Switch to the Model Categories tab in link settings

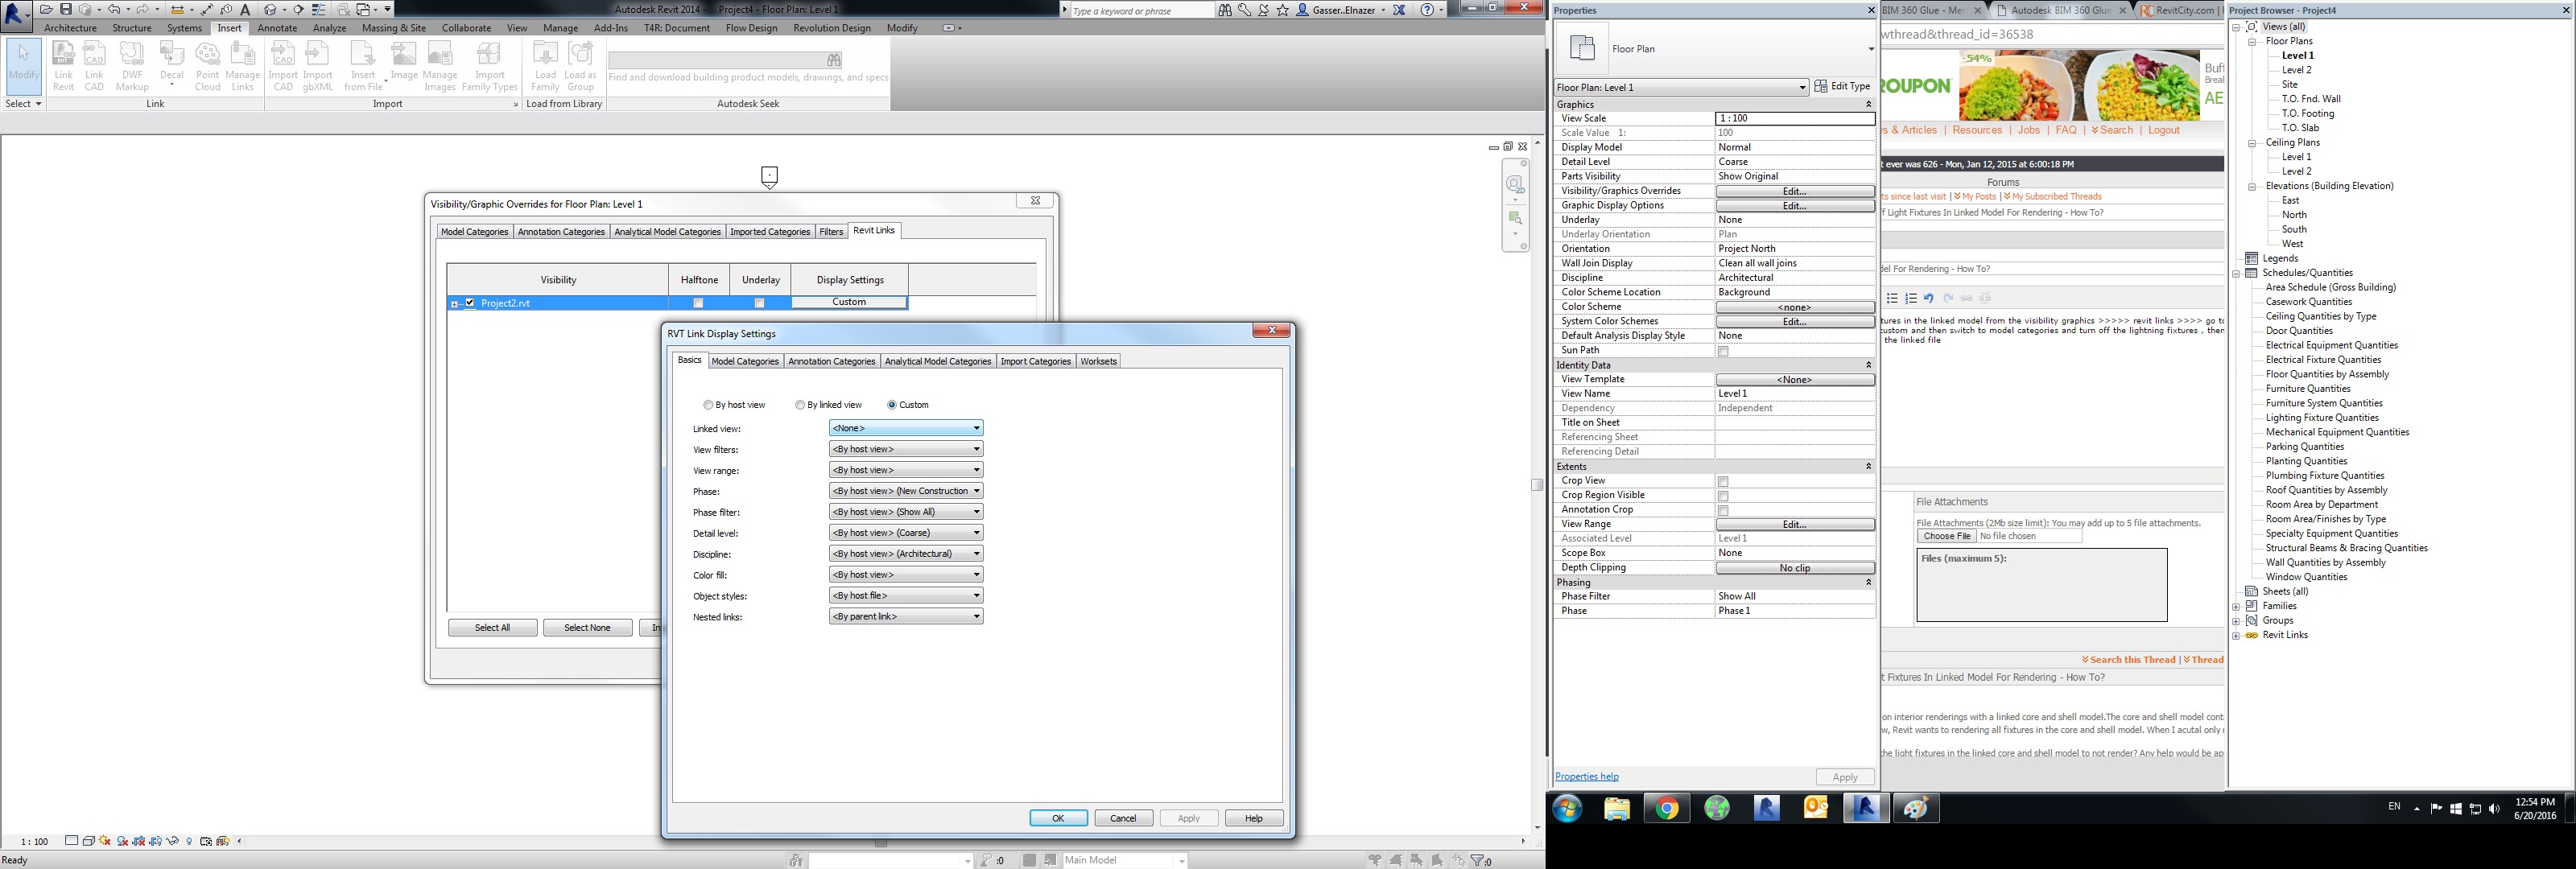click(744, 361)
